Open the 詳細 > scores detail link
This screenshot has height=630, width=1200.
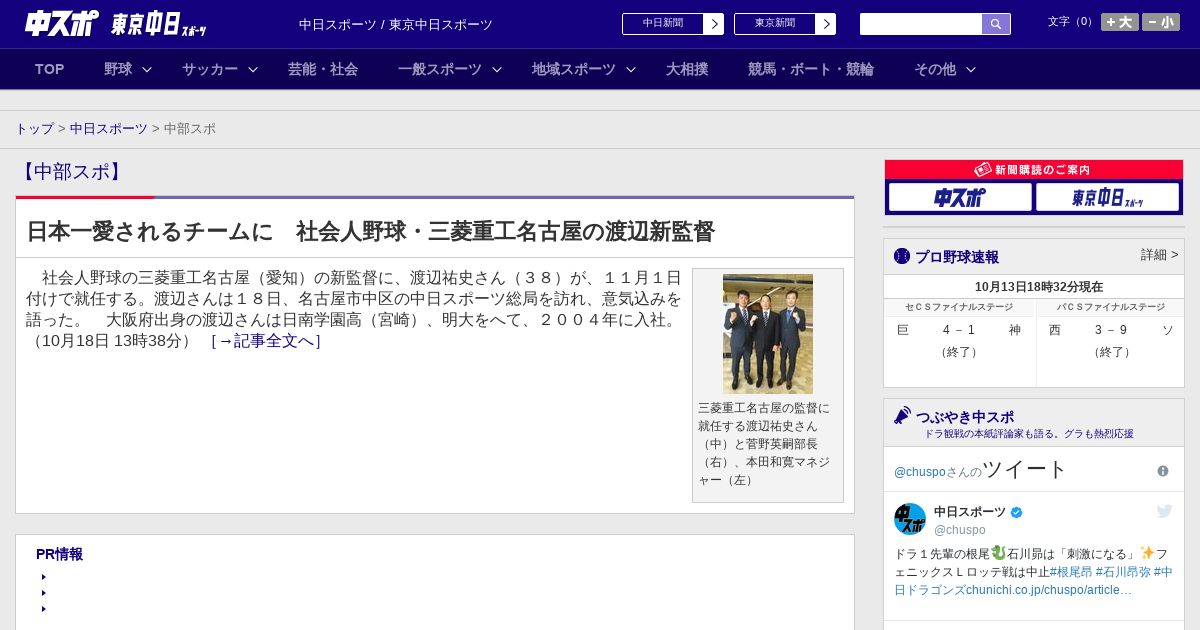coord(1160,255)
